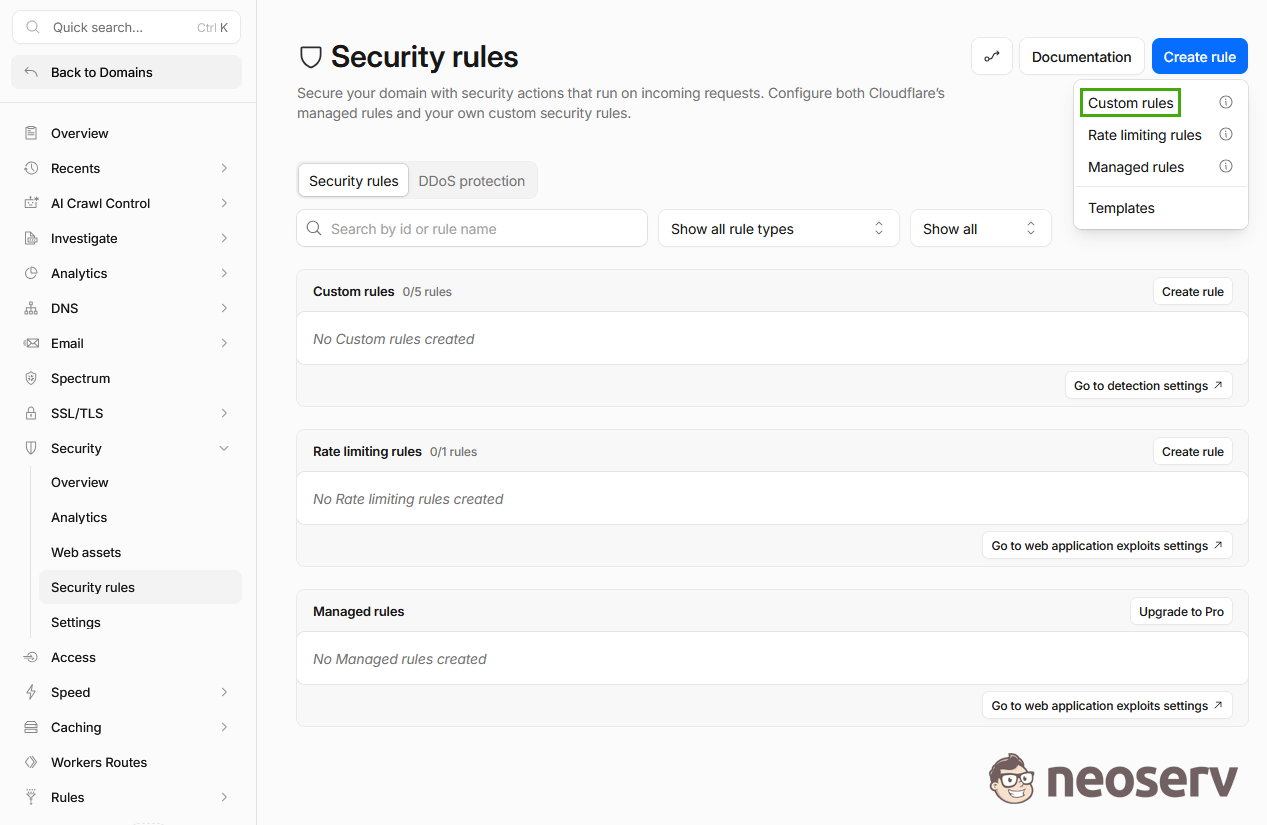1267x825 pixels.
Task: Click the graph icon button near Documentation
Action: (x=992, y=56)
